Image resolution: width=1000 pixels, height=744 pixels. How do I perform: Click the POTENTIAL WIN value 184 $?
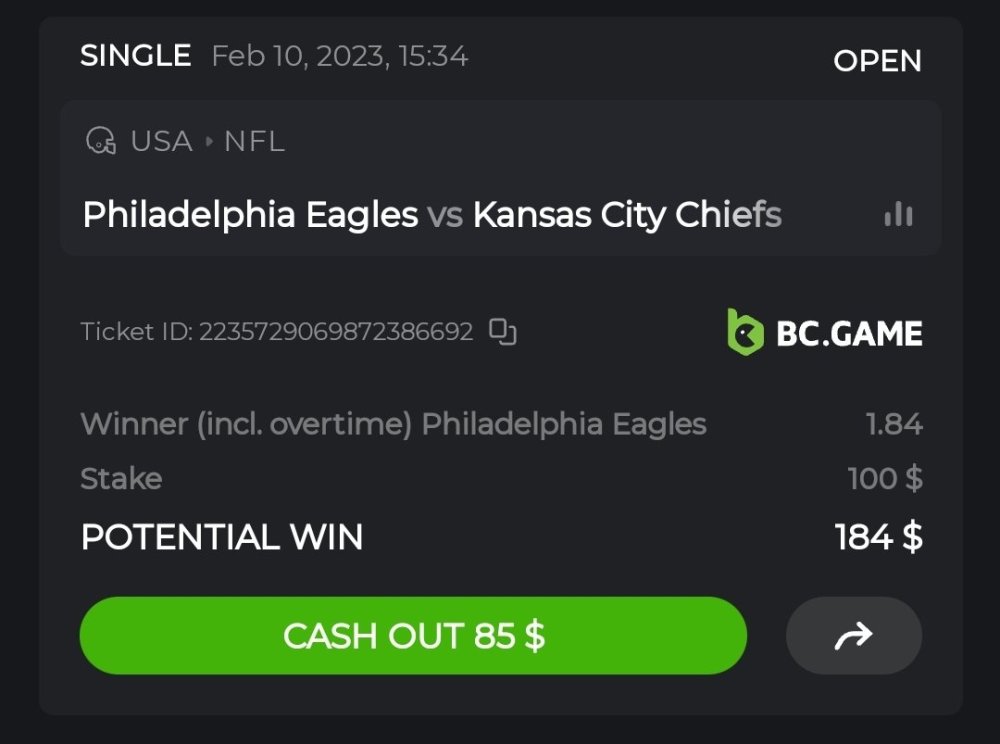(878, 537)
